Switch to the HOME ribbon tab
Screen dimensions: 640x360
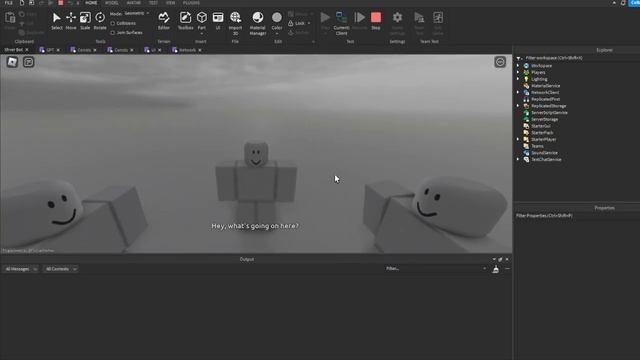tap(91, 3)
